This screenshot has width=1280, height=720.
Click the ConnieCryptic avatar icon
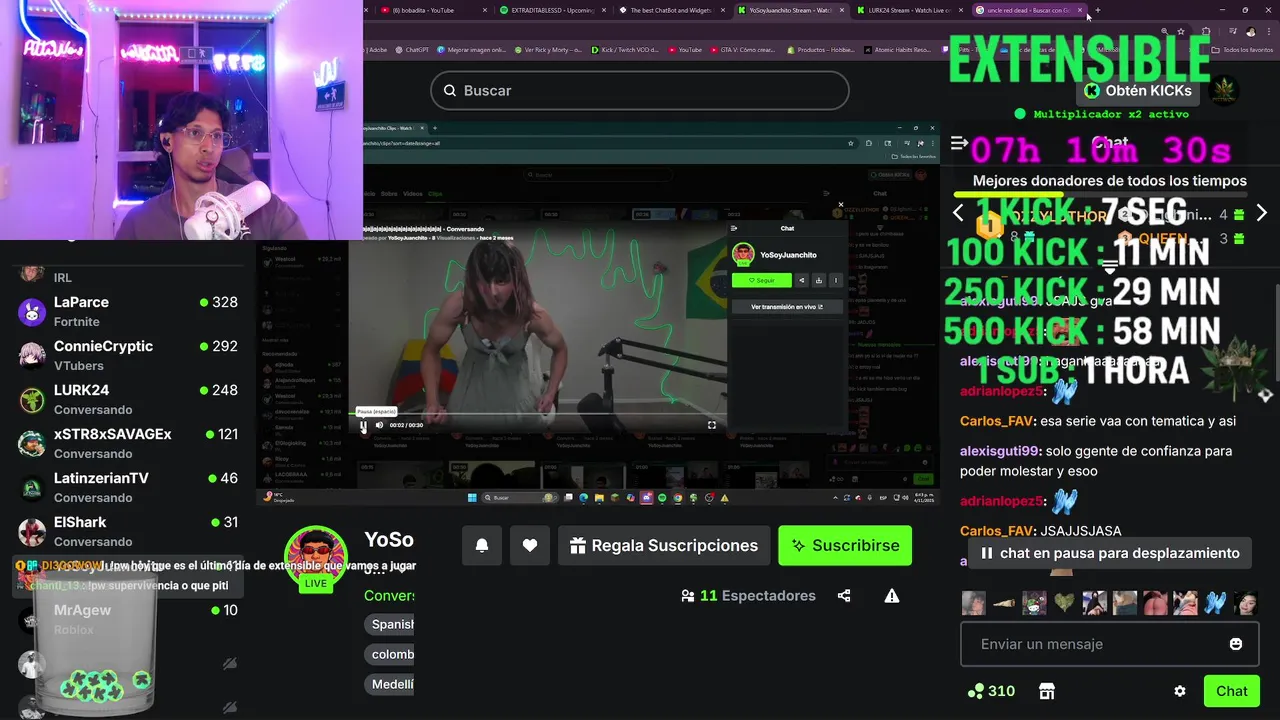(x=32, y=355)
